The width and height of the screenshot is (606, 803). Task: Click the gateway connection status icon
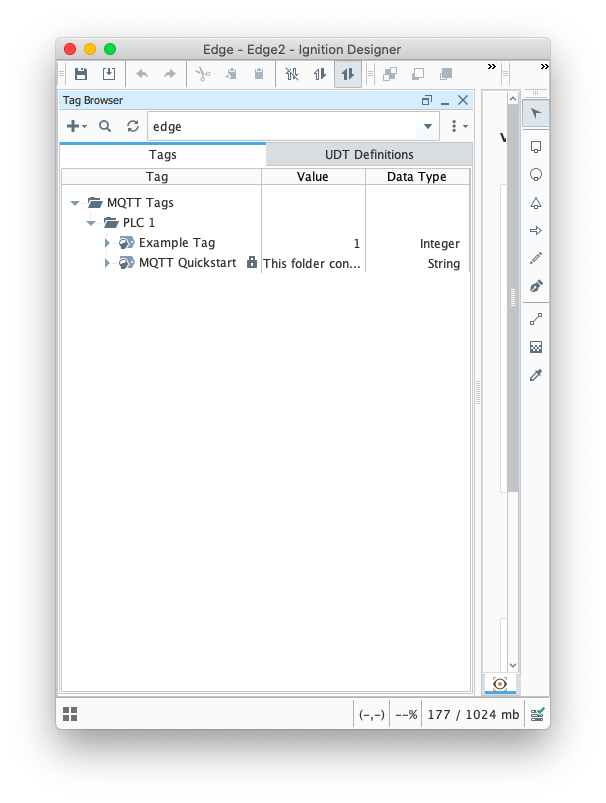537,714
